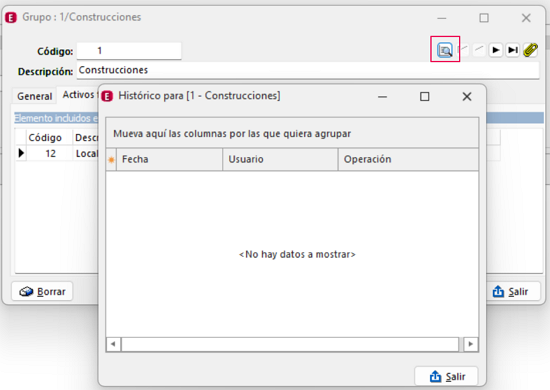Screen dimensions: 550x390
Task: Minimize the Grupo window
Action: 442,18
